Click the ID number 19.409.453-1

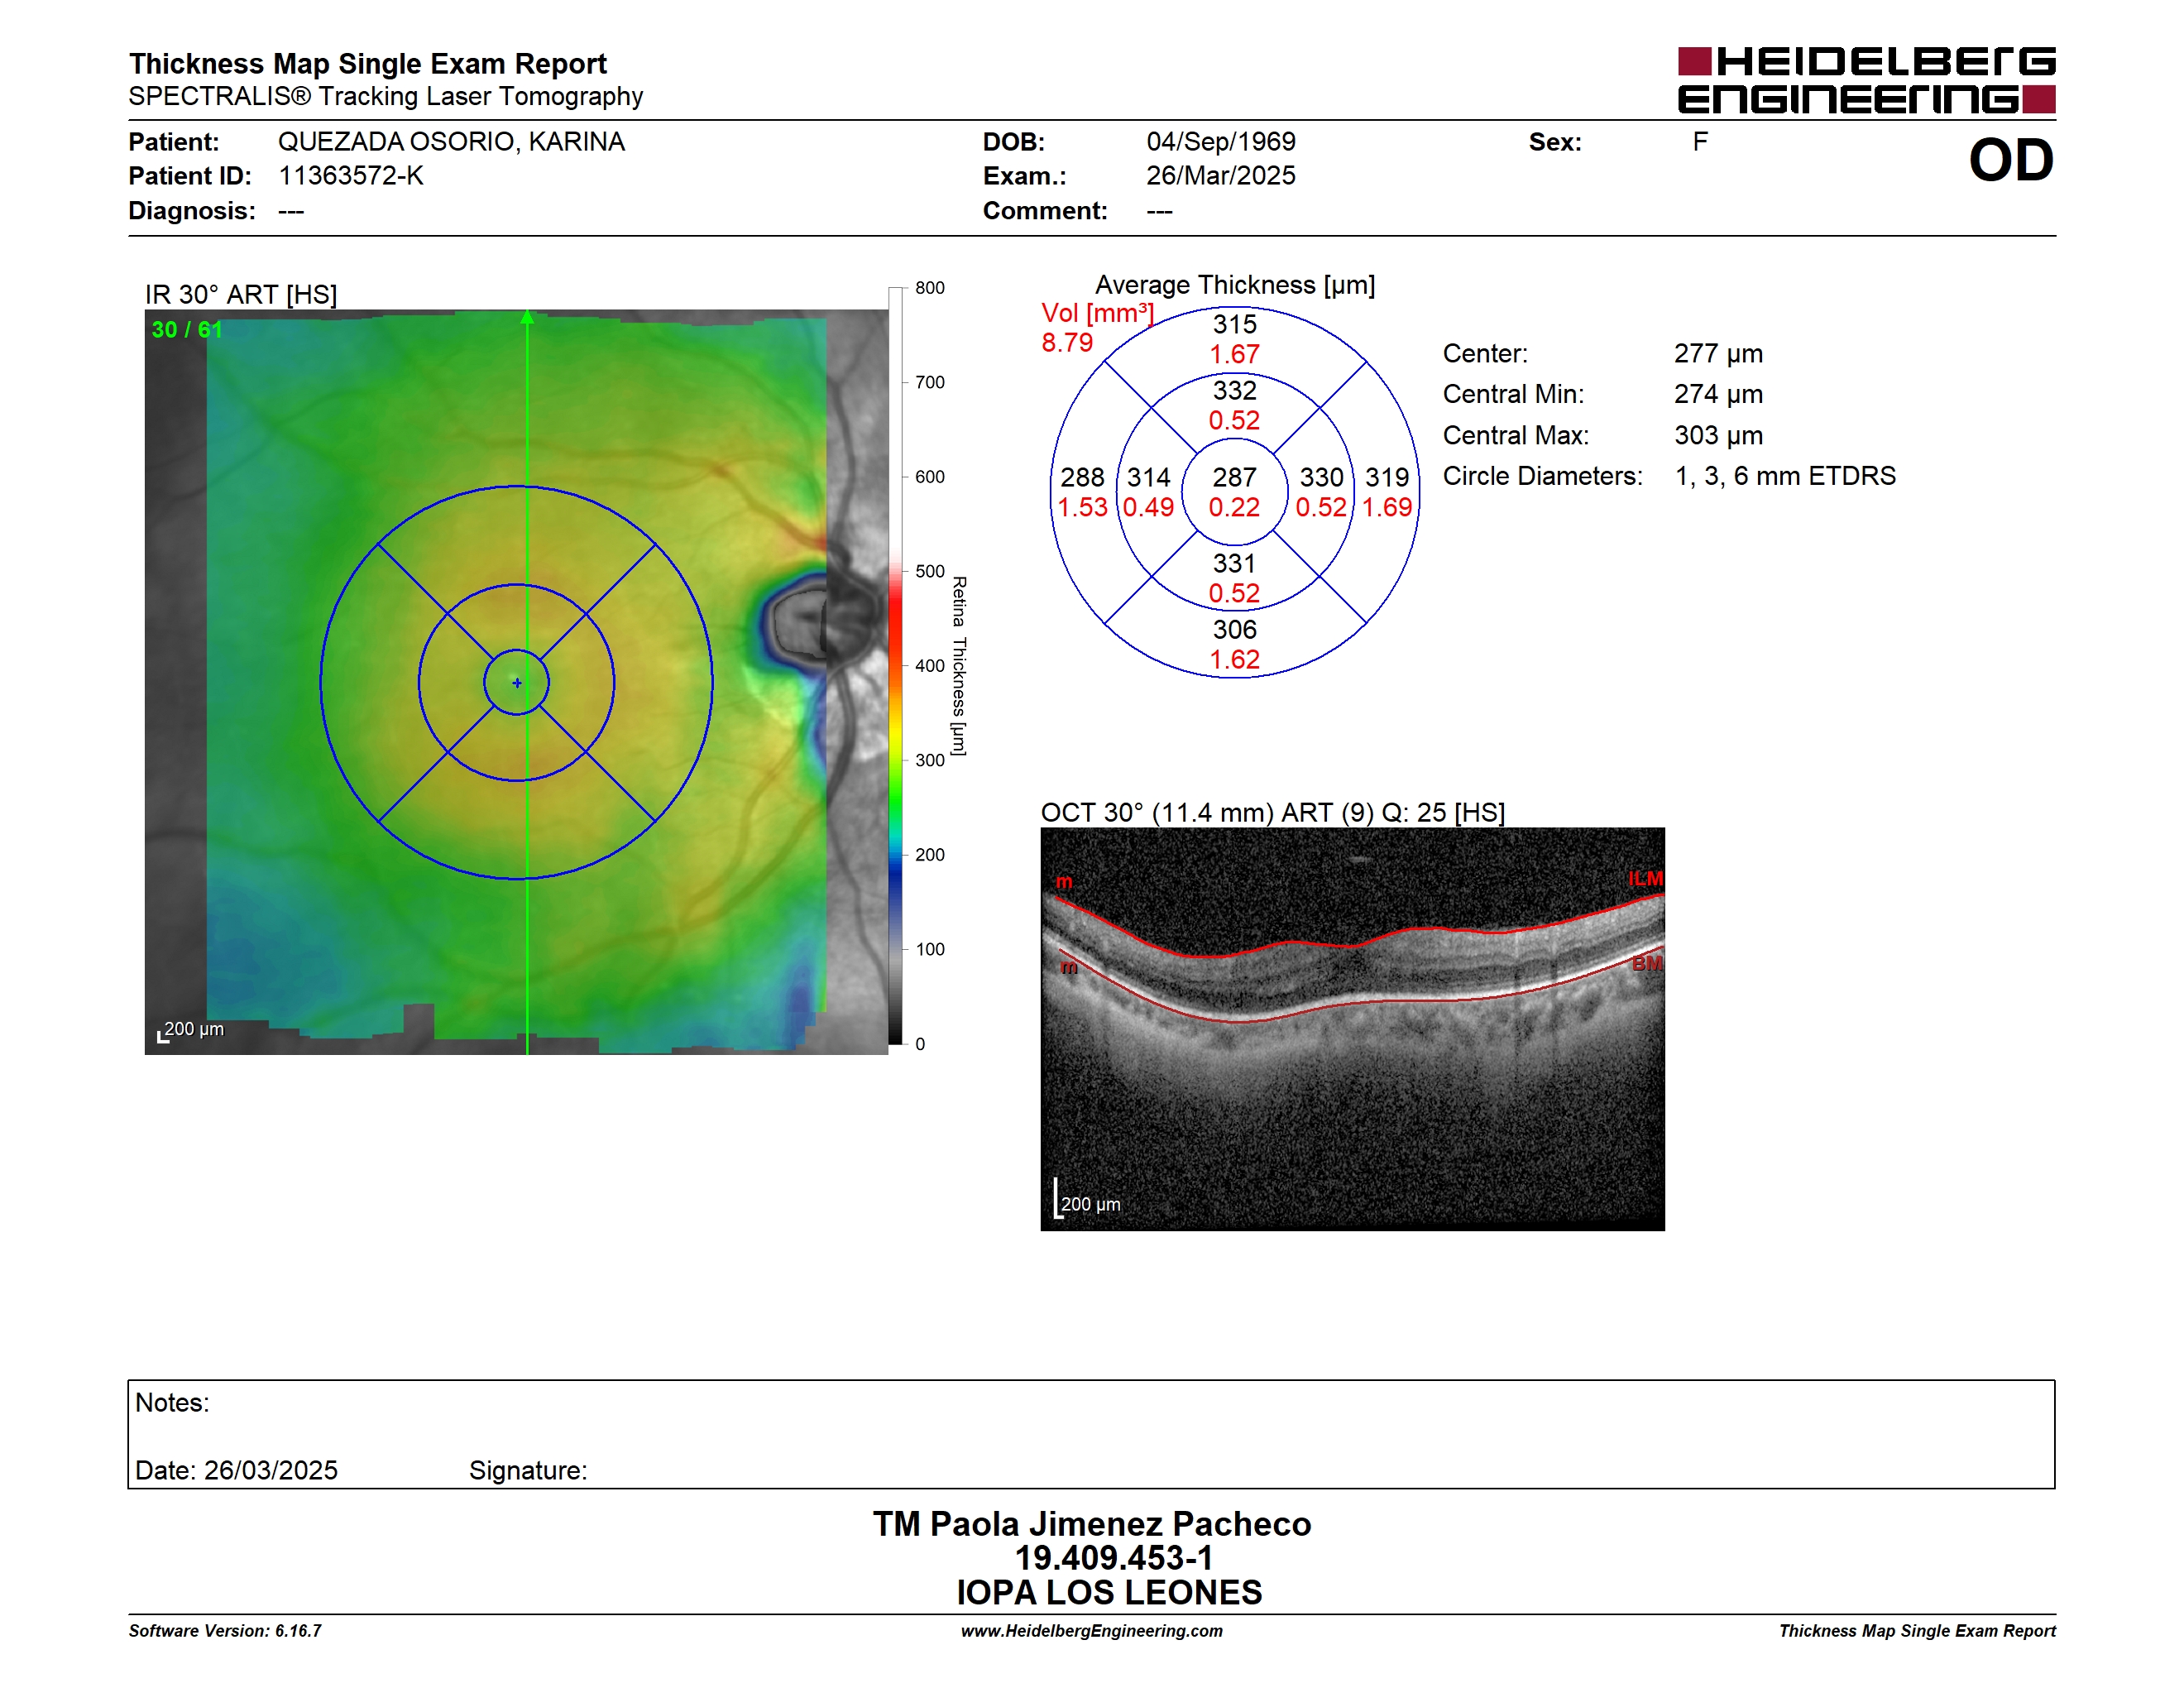coord(1114,1558)
